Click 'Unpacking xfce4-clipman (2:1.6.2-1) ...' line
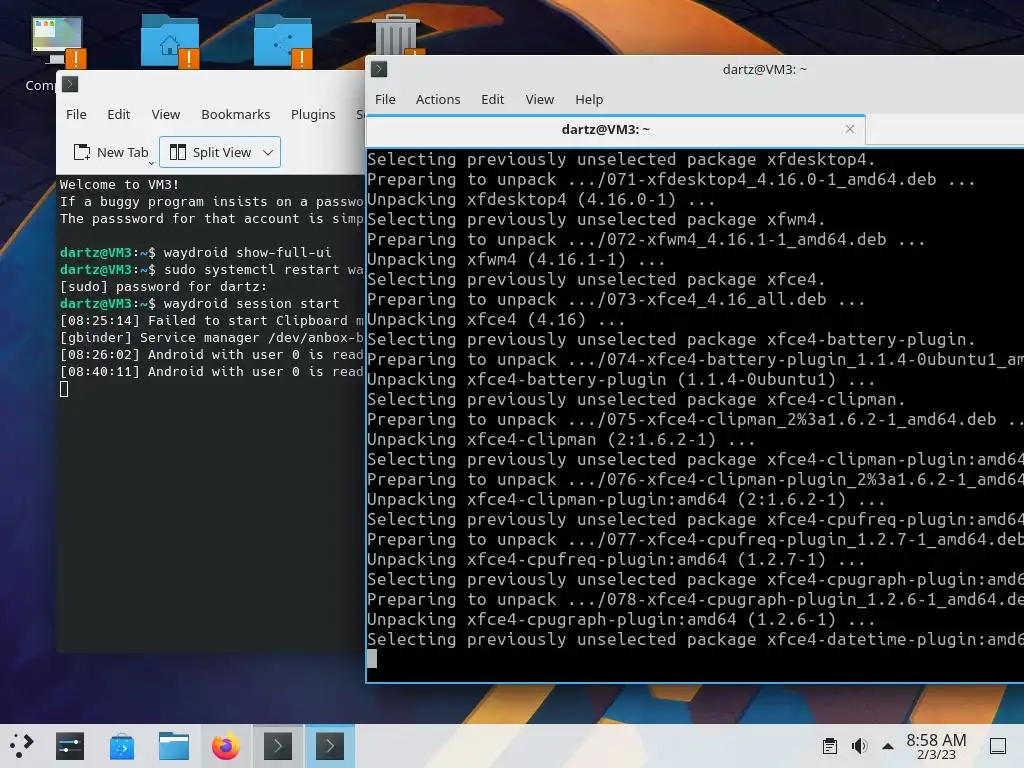1024x768 pixels. 561,440
